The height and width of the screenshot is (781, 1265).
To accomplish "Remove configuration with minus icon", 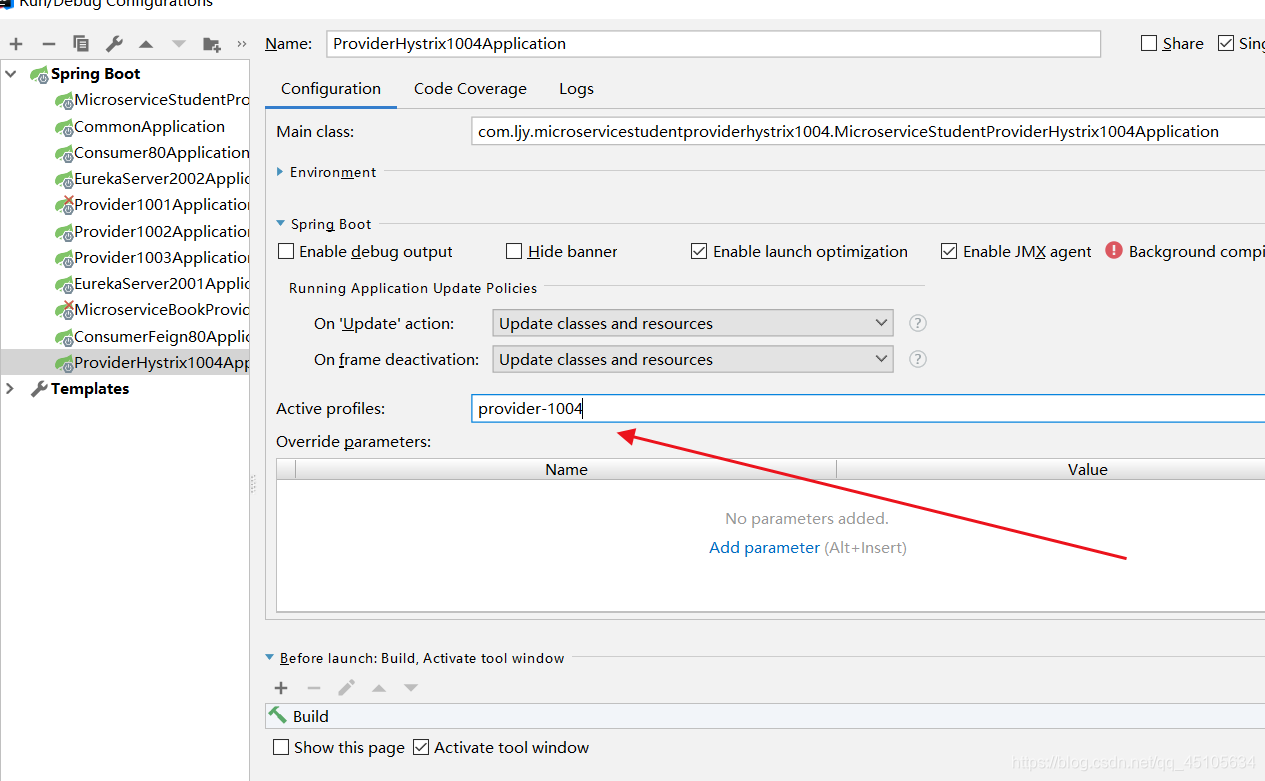I will point(48,44).
